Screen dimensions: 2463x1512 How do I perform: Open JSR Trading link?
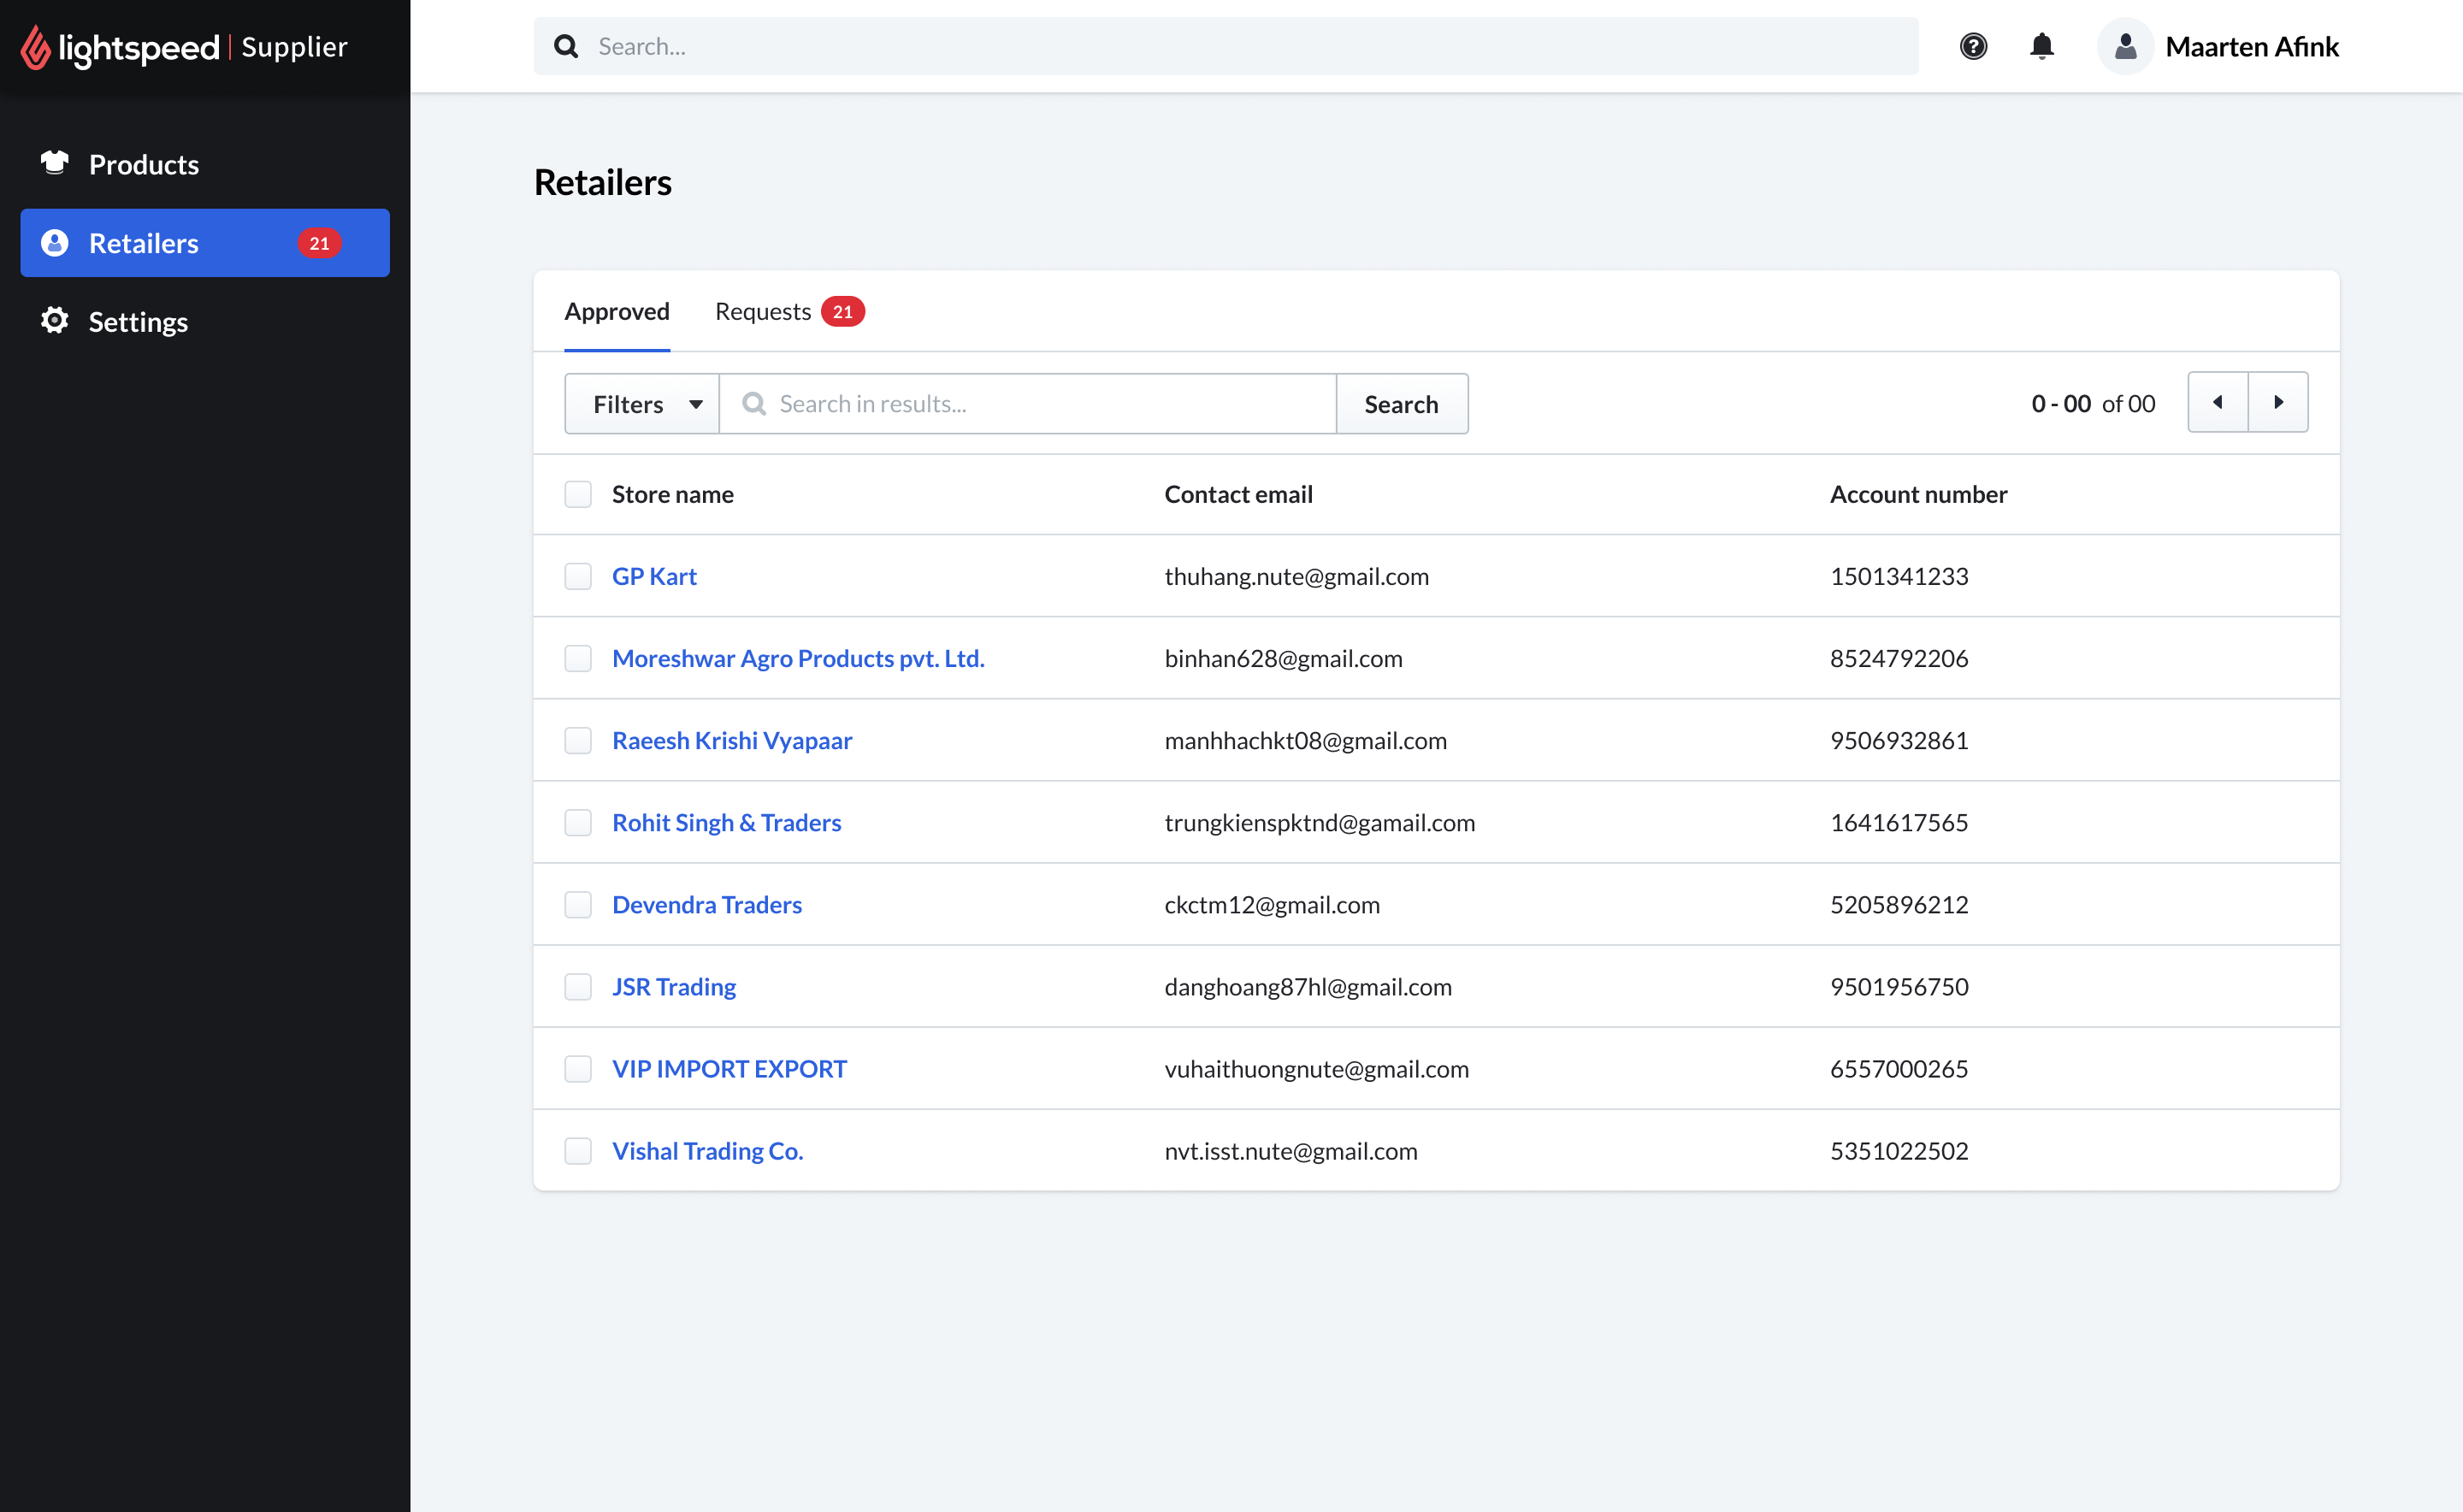click(674, 986)
